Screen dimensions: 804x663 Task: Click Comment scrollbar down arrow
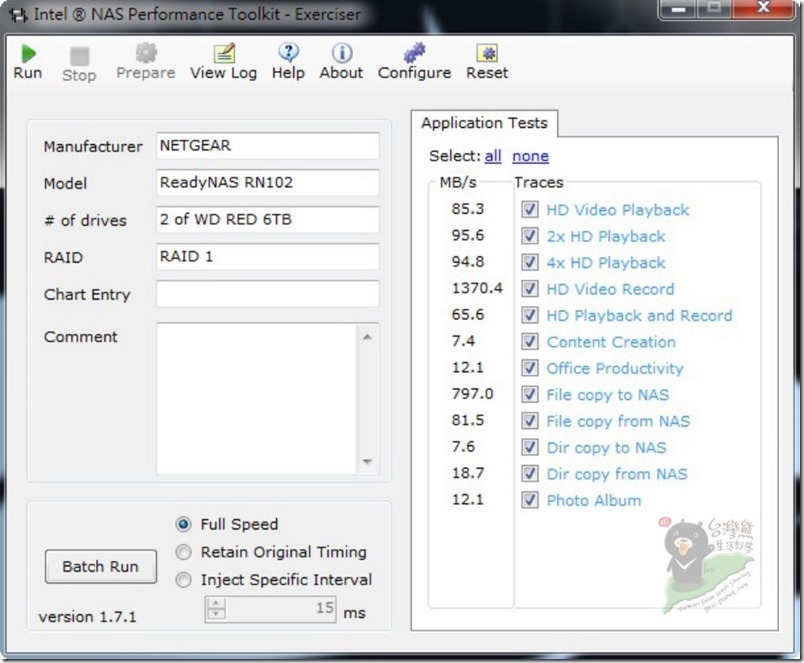point(367,461)
